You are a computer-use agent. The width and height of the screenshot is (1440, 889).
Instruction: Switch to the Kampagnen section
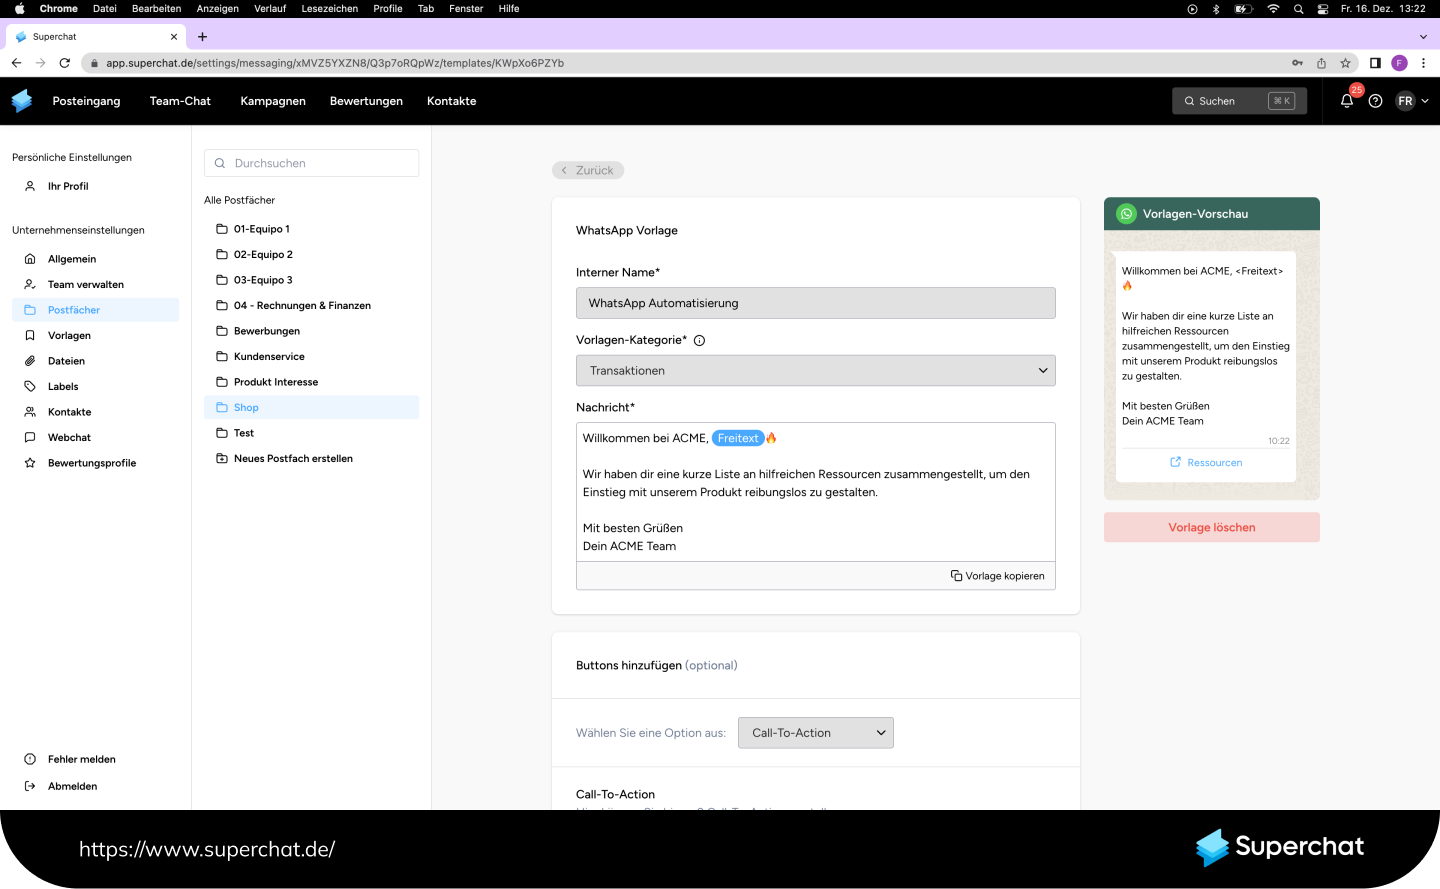pos(272,100)
